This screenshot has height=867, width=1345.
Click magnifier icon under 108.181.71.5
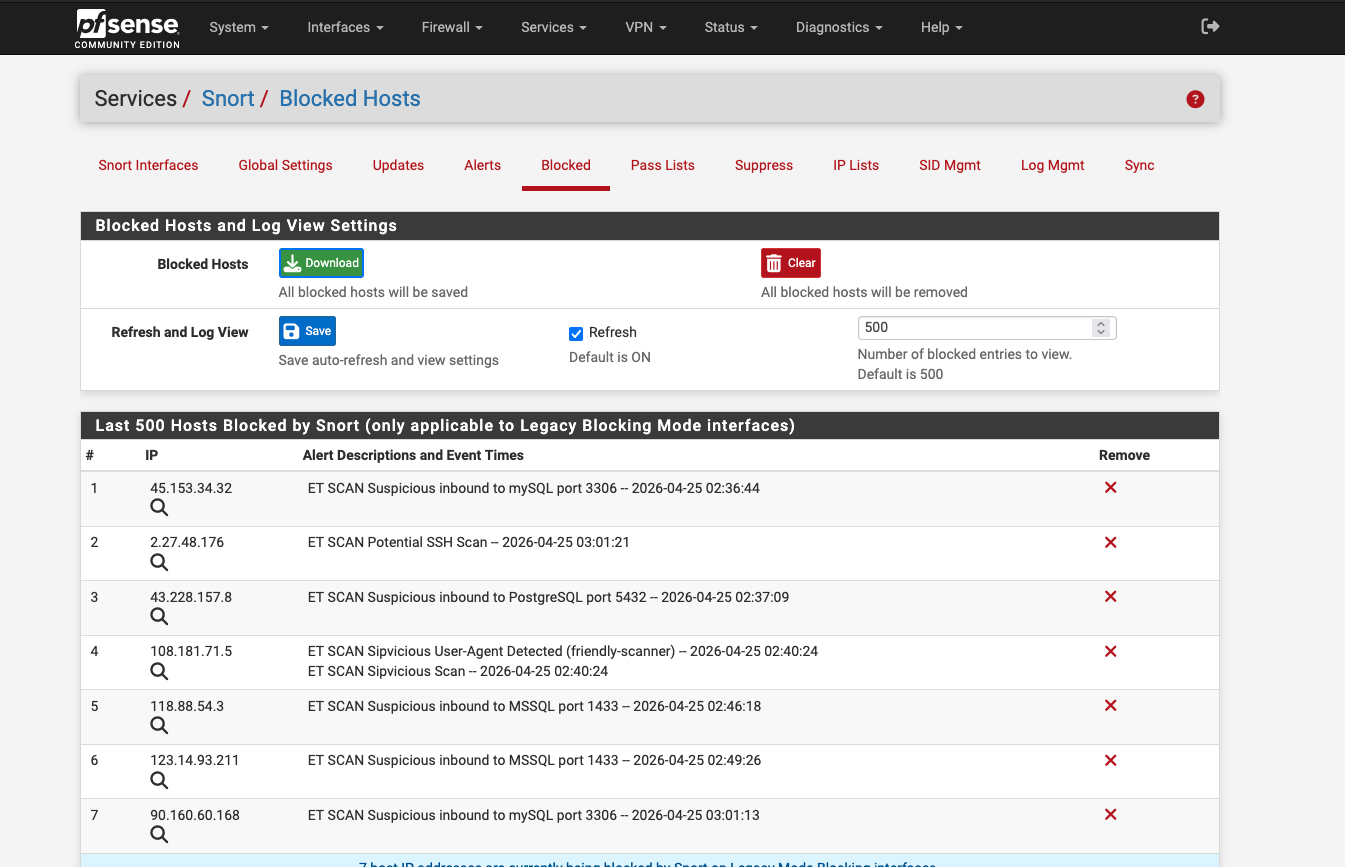[x=159, y=671]
